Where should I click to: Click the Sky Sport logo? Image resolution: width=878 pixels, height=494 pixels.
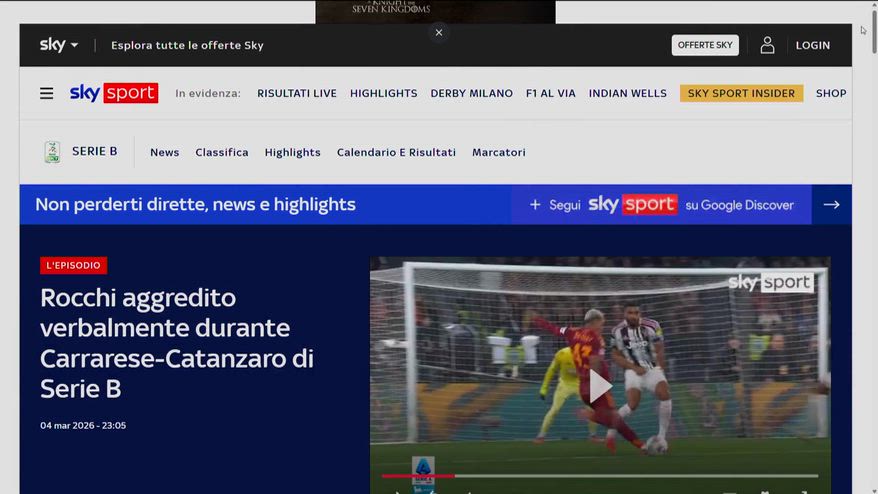113,93
